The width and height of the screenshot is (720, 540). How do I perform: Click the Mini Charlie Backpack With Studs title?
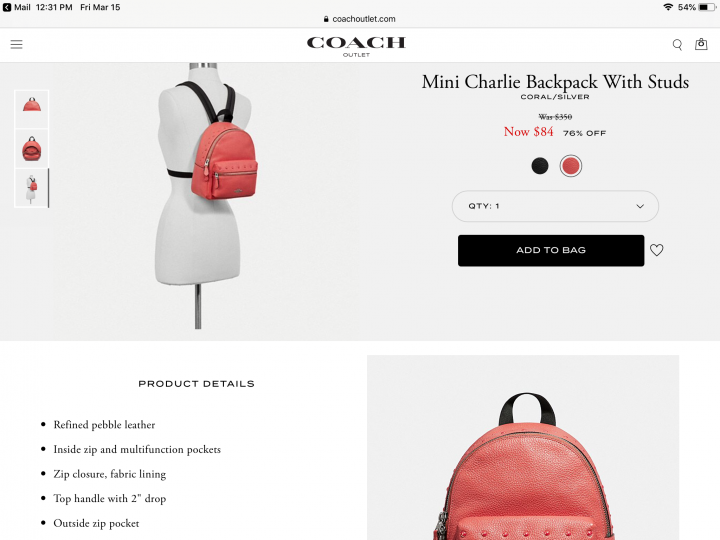pyautogui.click(x=555, y=82)
